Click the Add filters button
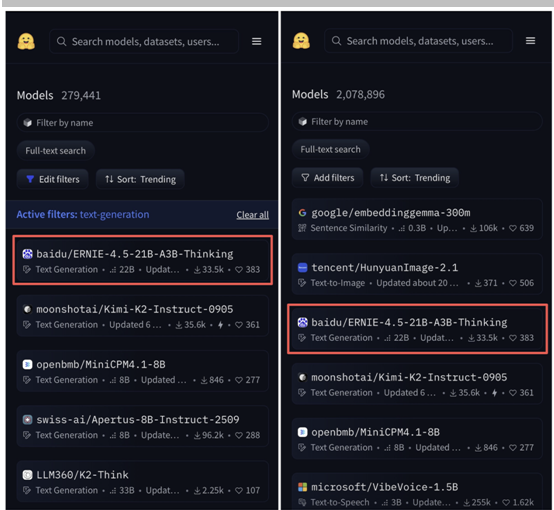This screenshot has height=510, width=554. [x=327, y=178]
